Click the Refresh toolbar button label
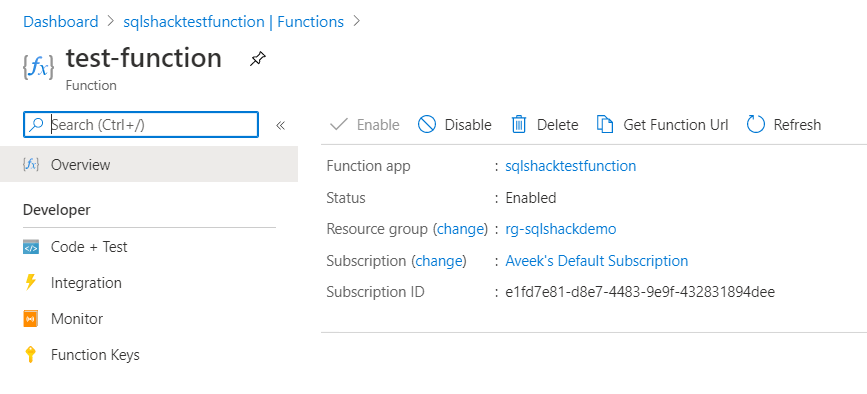 [797, 125]
